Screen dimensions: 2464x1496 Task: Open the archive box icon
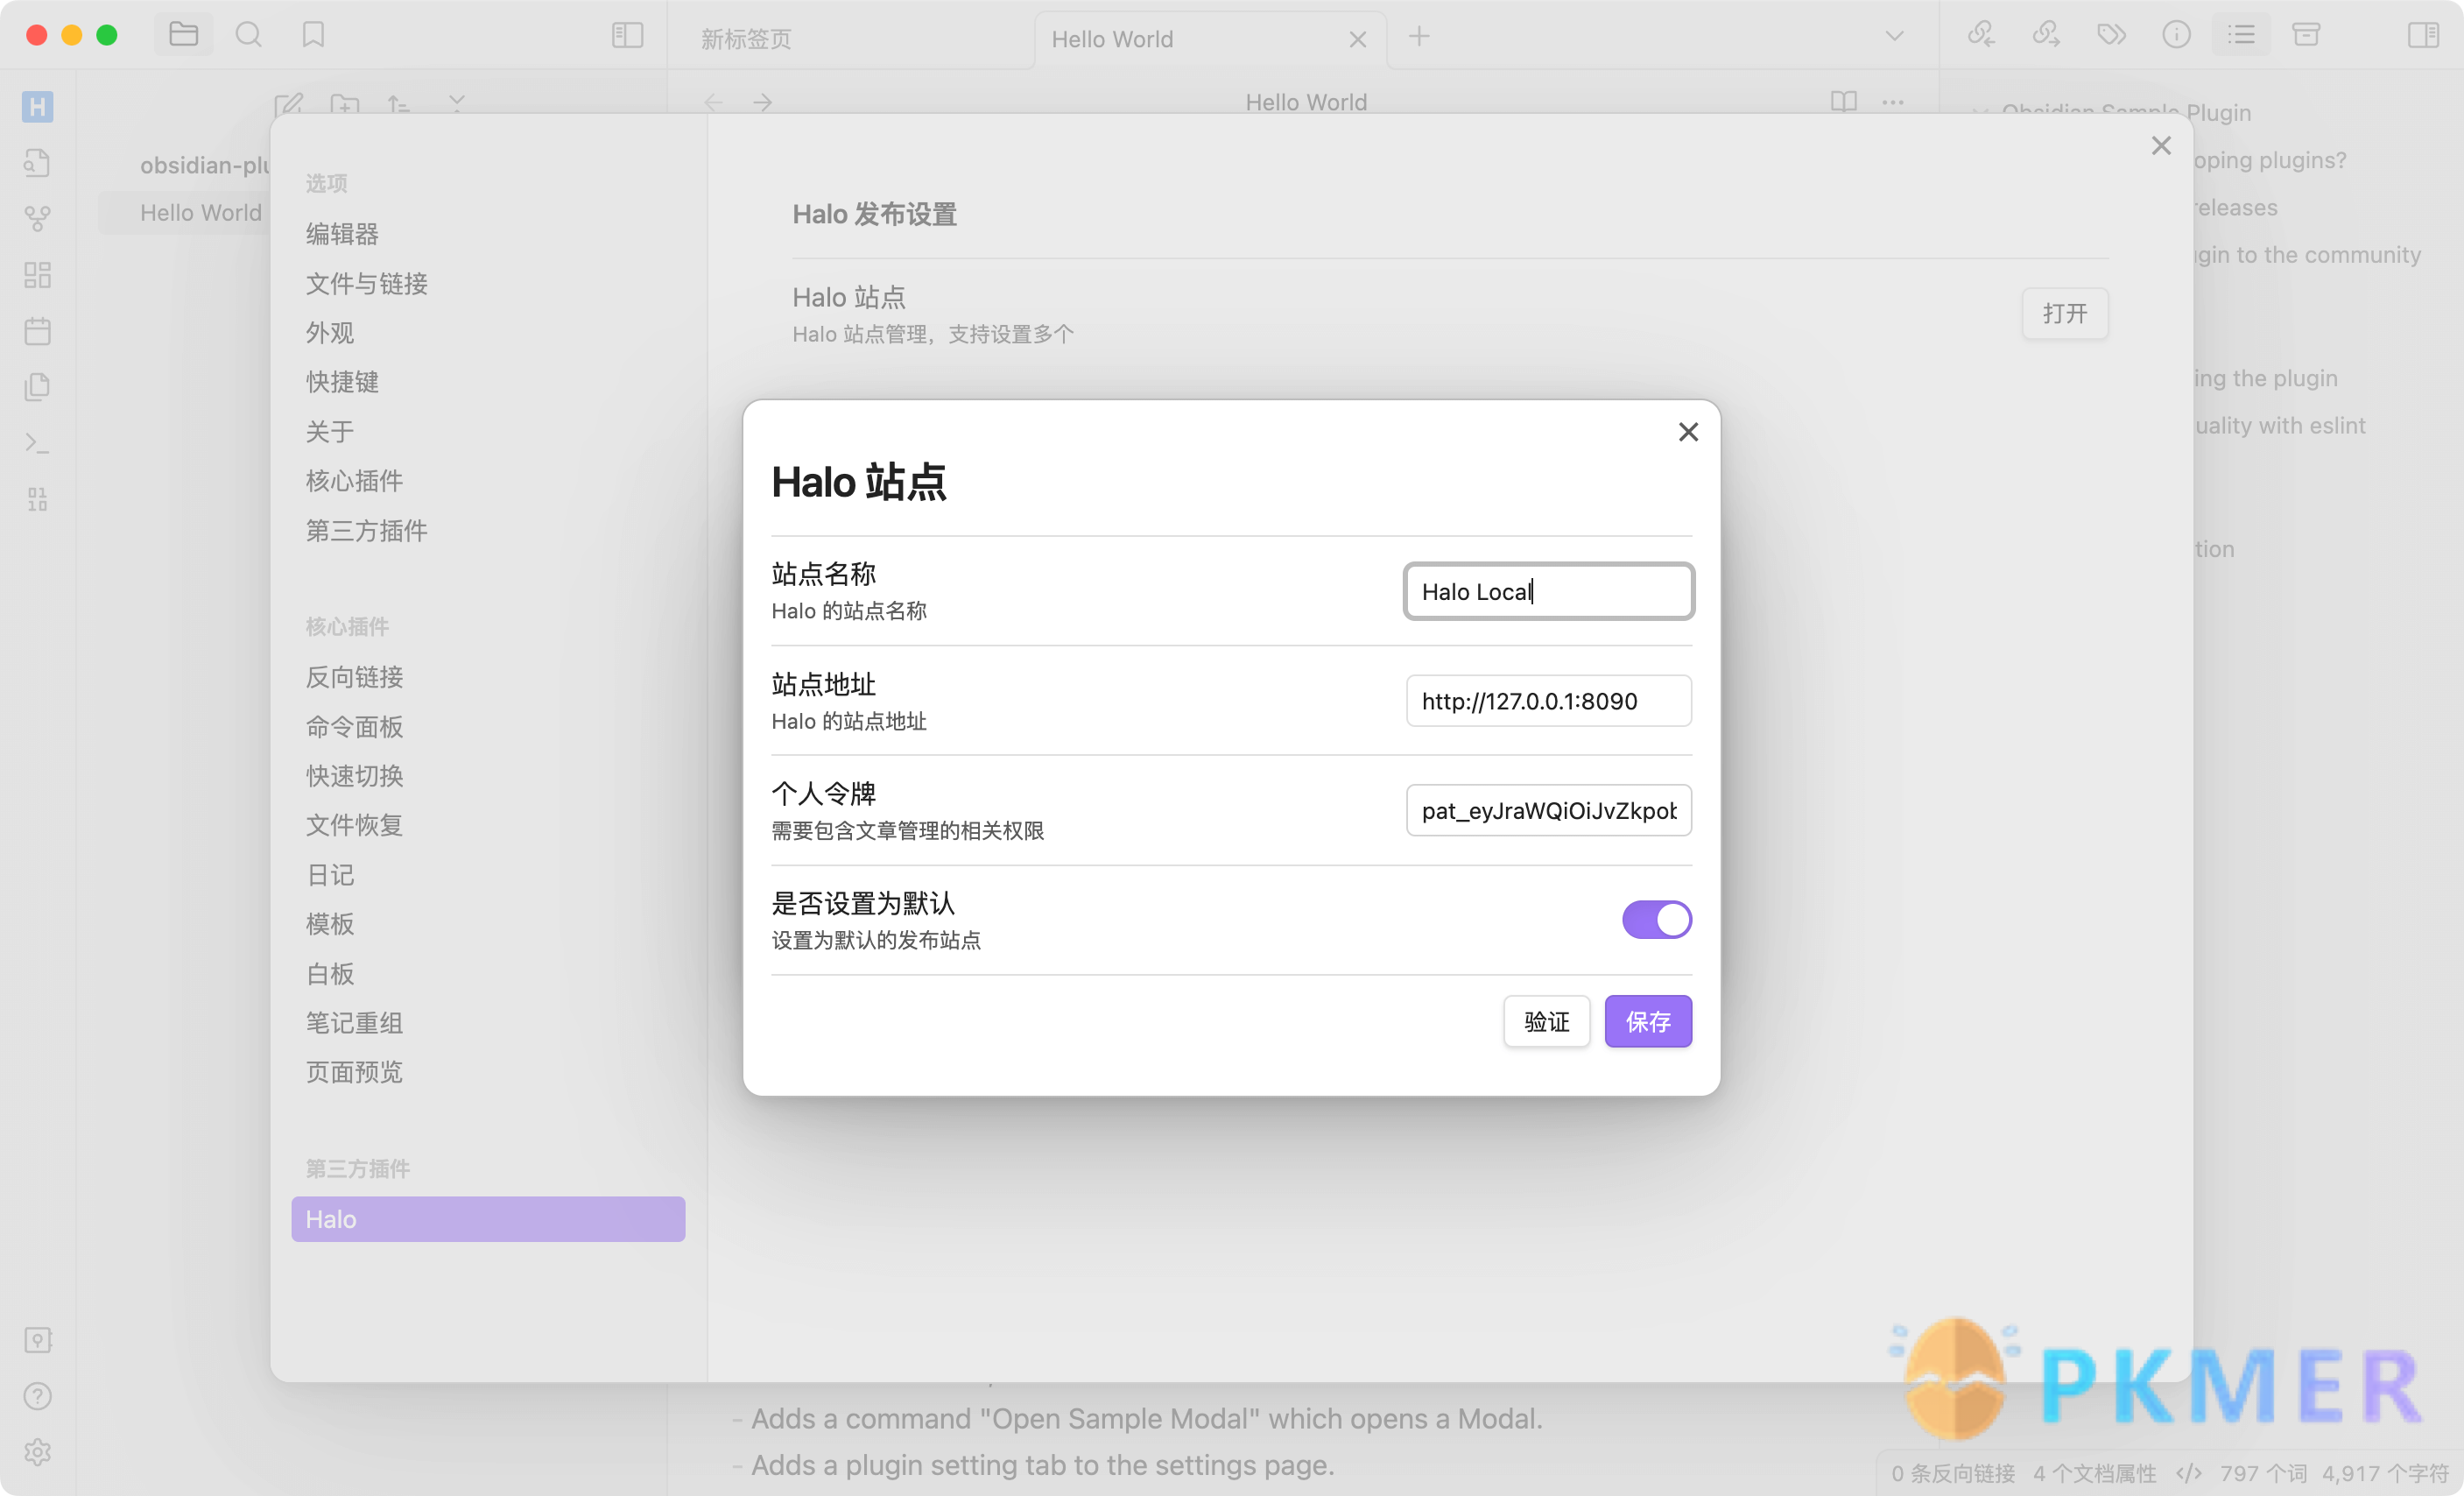click(x=2306, y=35)
